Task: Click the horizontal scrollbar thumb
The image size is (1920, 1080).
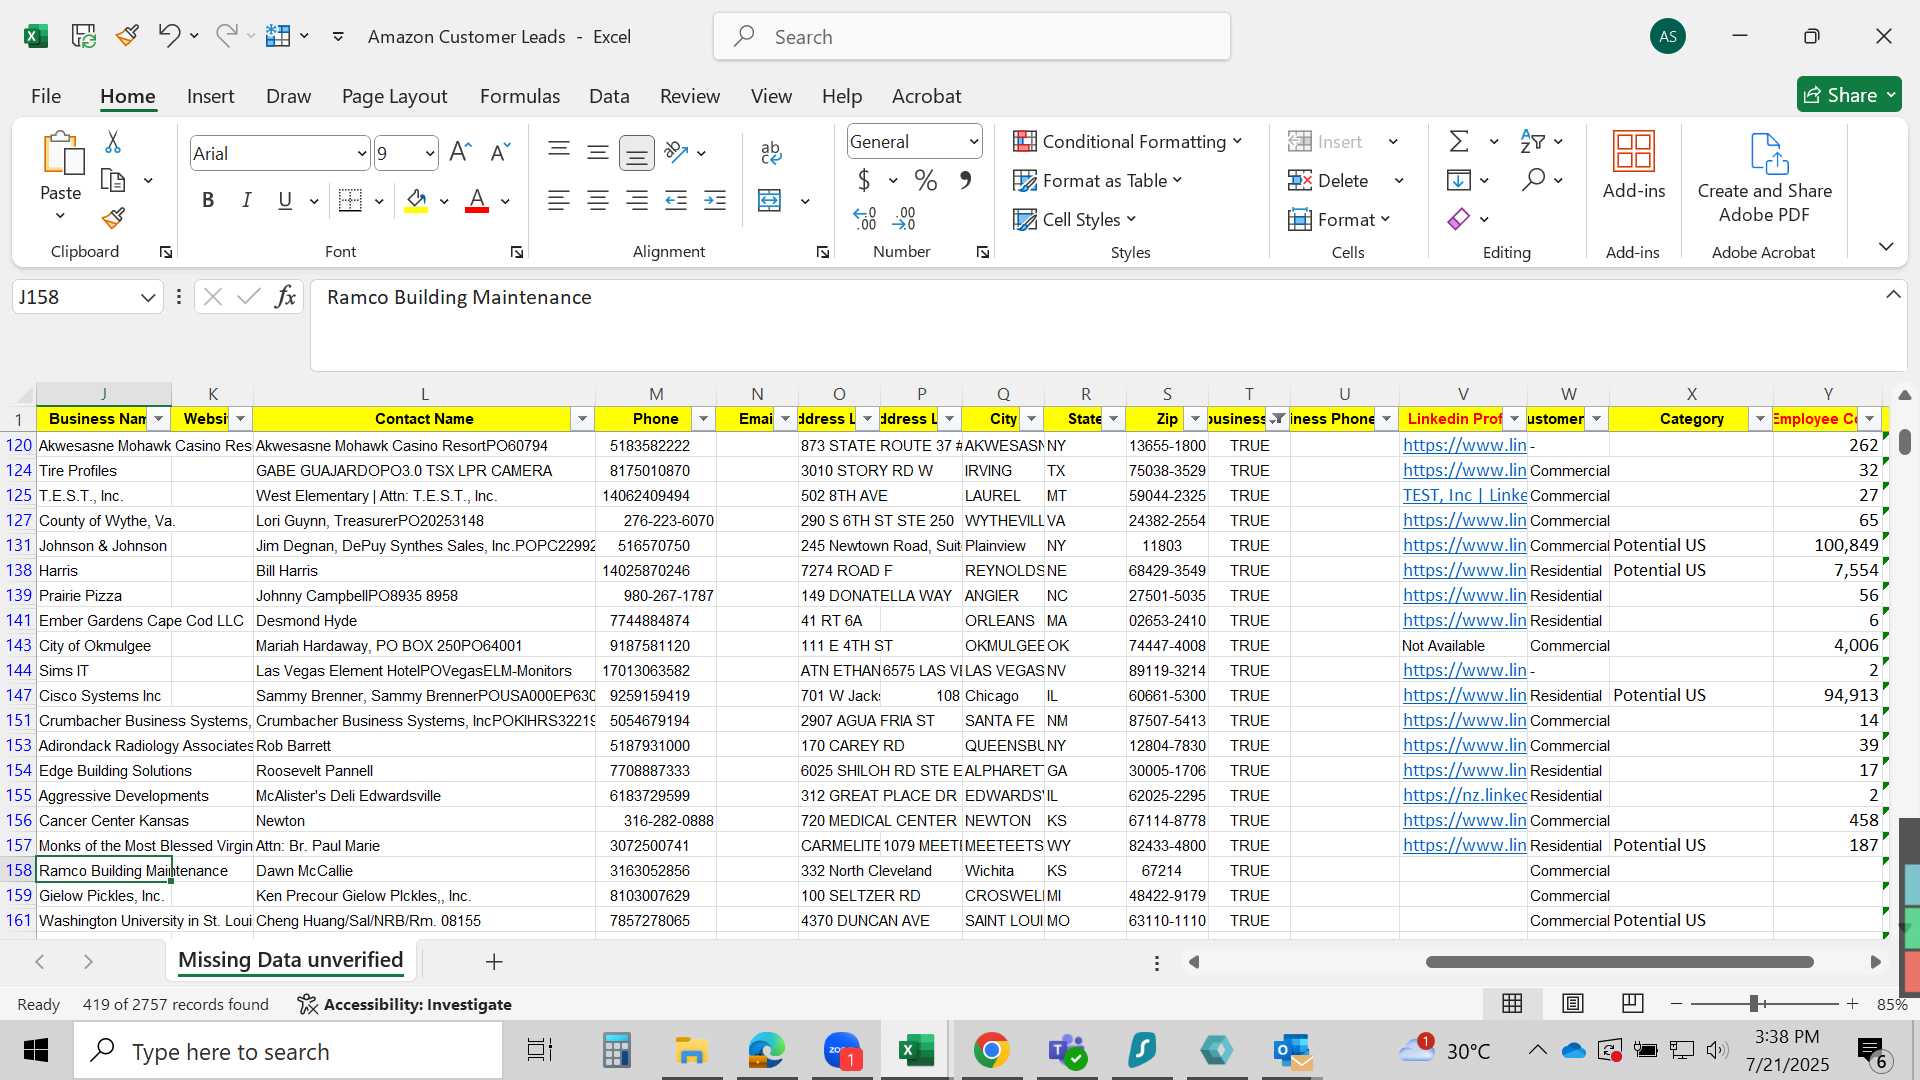Action: [1619, 962]
